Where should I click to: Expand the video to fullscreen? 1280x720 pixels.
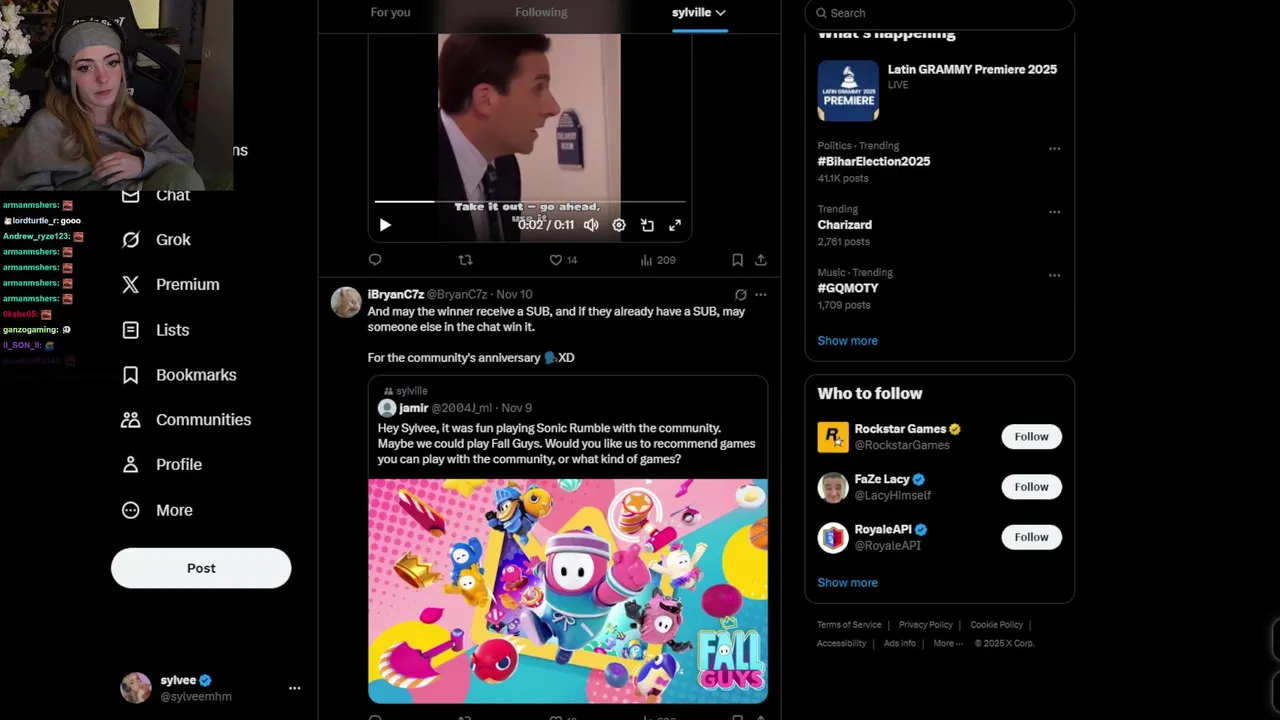[675, 225]
